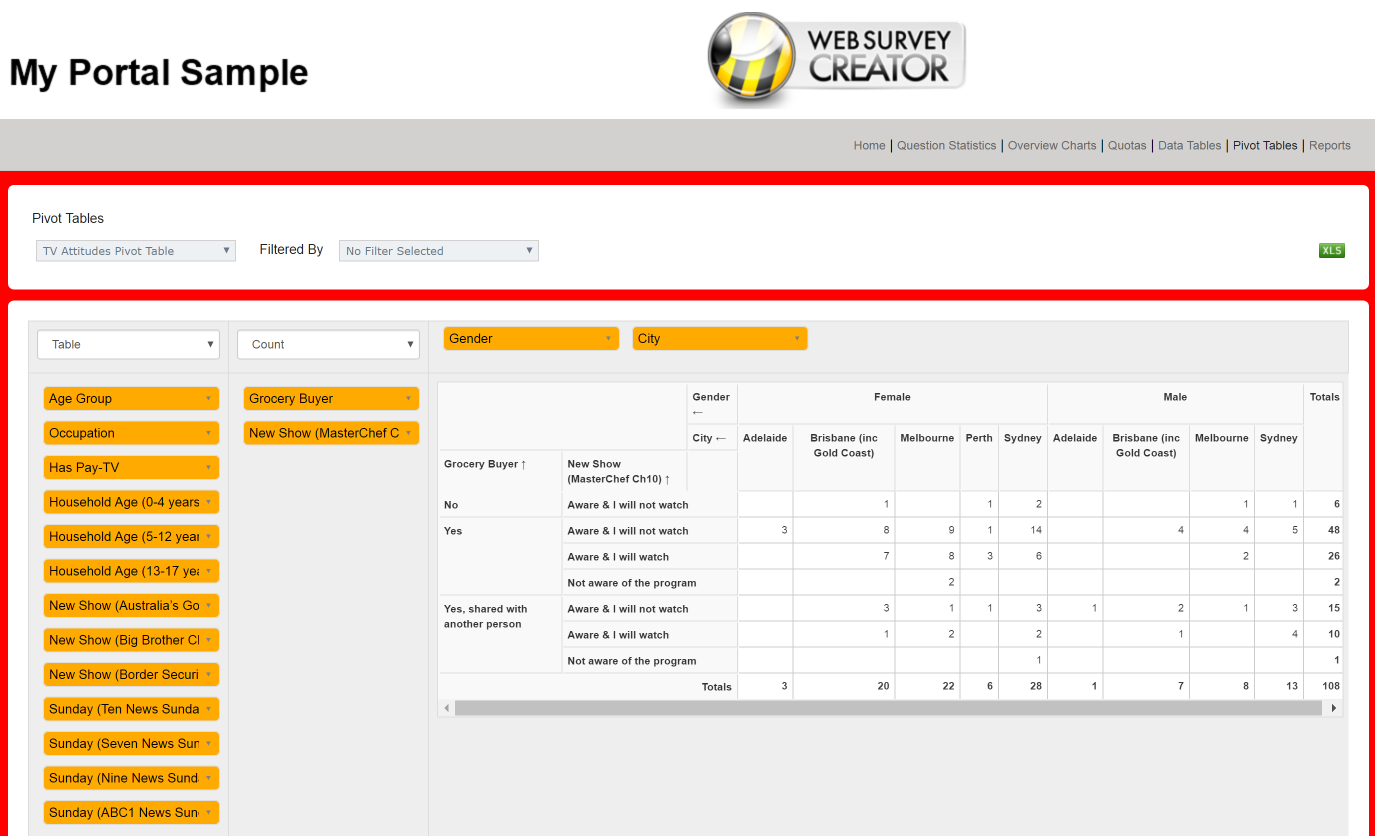Viewport: 1375px width, 836px height.
Task: Open the Data Tables link
Action: [x=1189, y=146]
